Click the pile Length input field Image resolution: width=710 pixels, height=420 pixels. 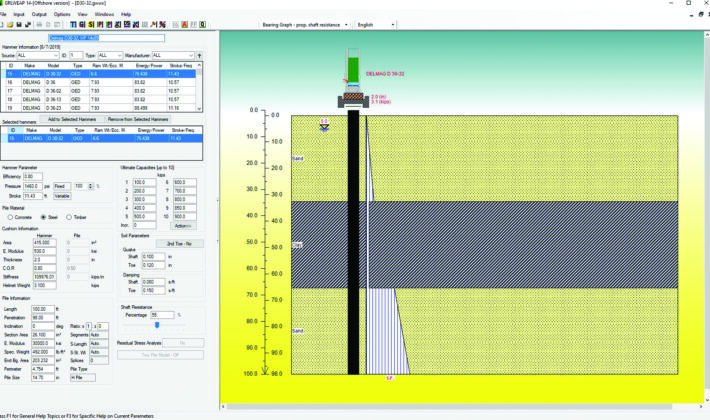(45, 309)
